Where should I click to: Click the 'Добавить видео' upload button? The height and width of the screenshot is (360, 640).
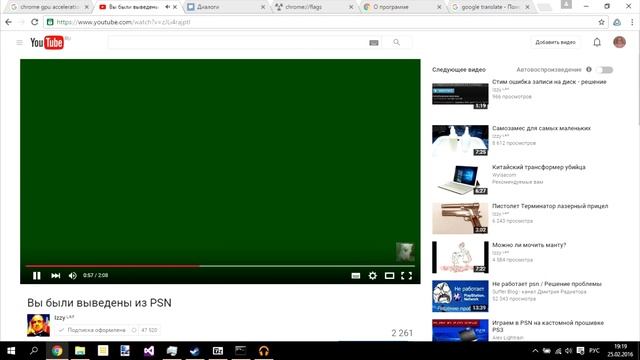555,42
